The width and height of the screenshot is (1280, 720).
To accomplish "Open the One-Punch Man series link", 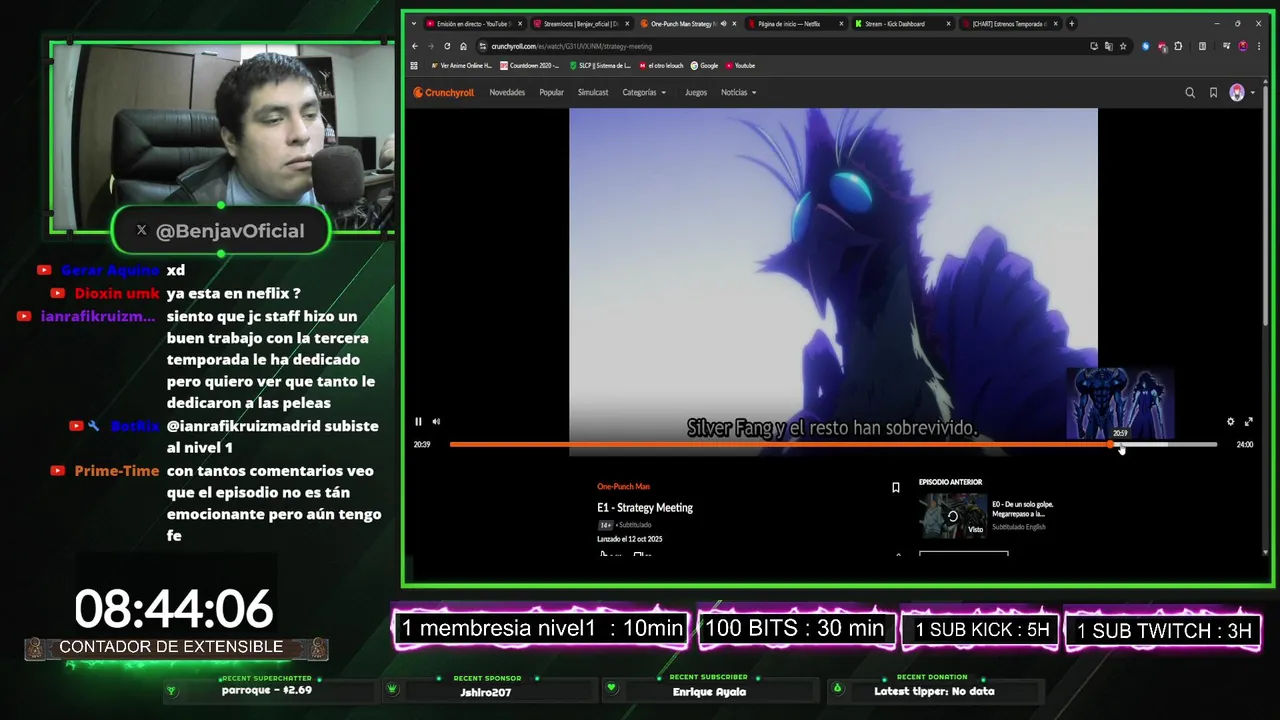I will (x=623, y=487).
